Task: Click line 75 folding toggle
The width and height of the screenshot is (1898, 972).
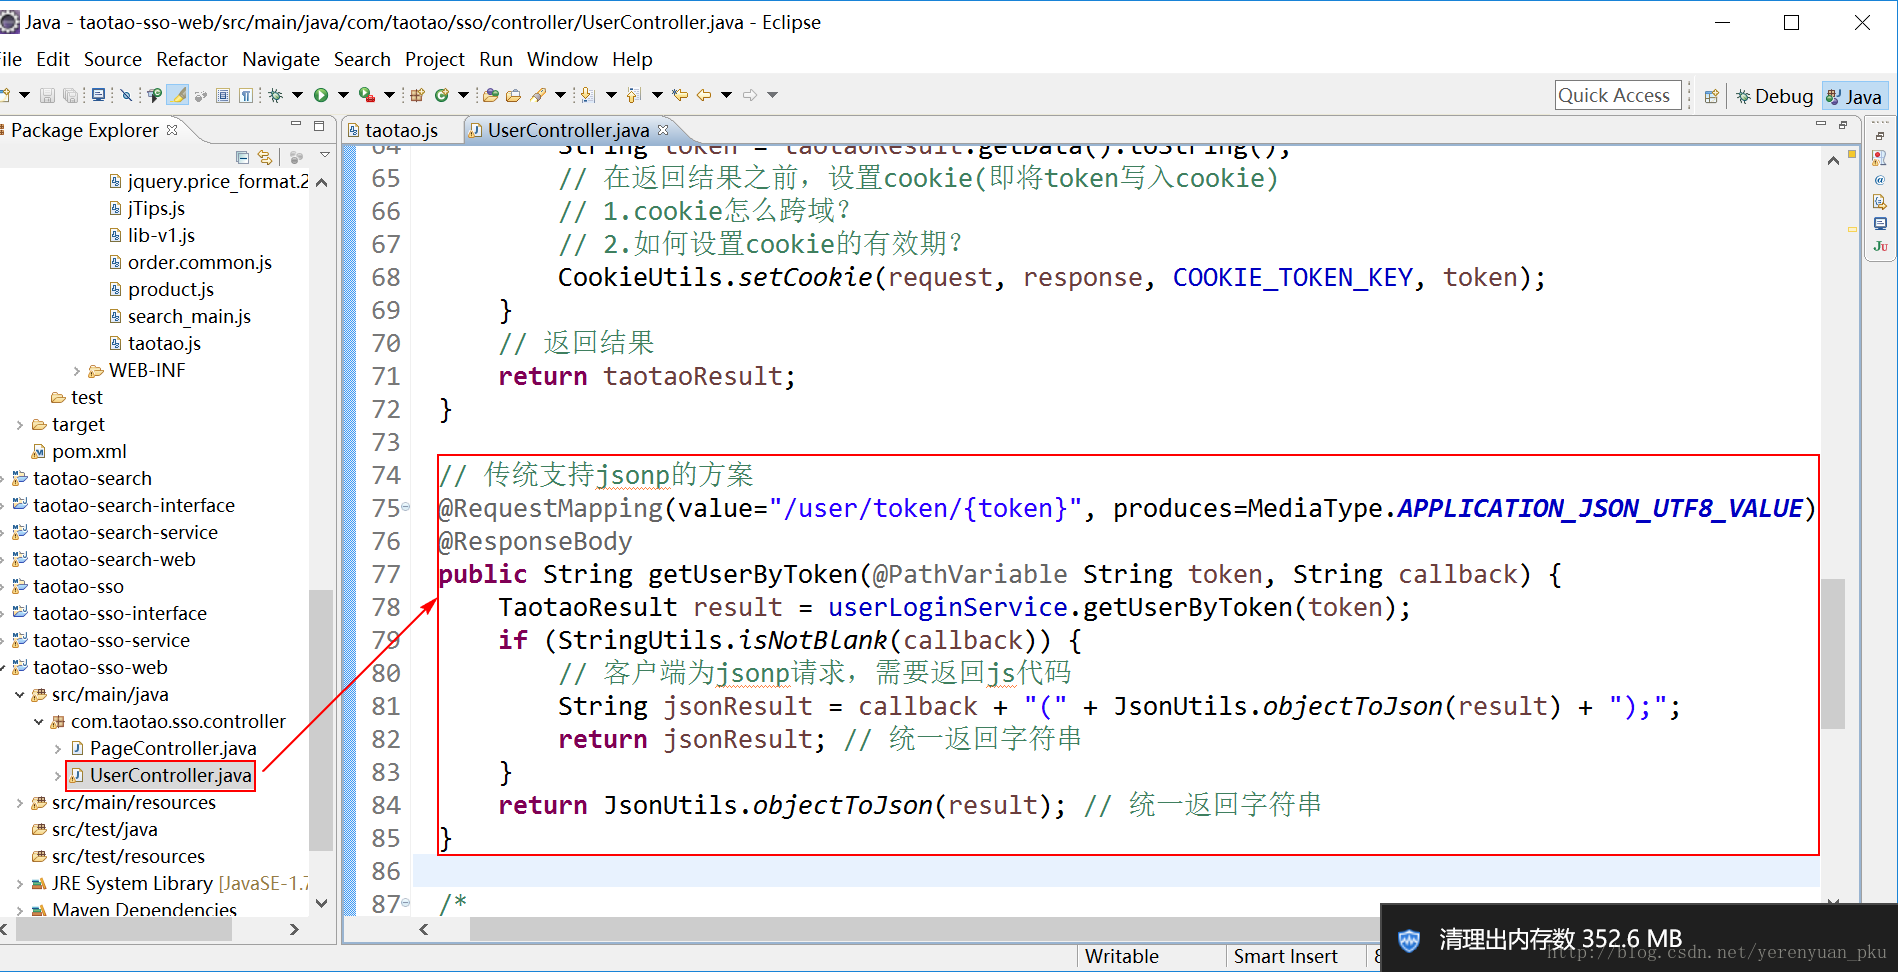Action: click(405, 508)
